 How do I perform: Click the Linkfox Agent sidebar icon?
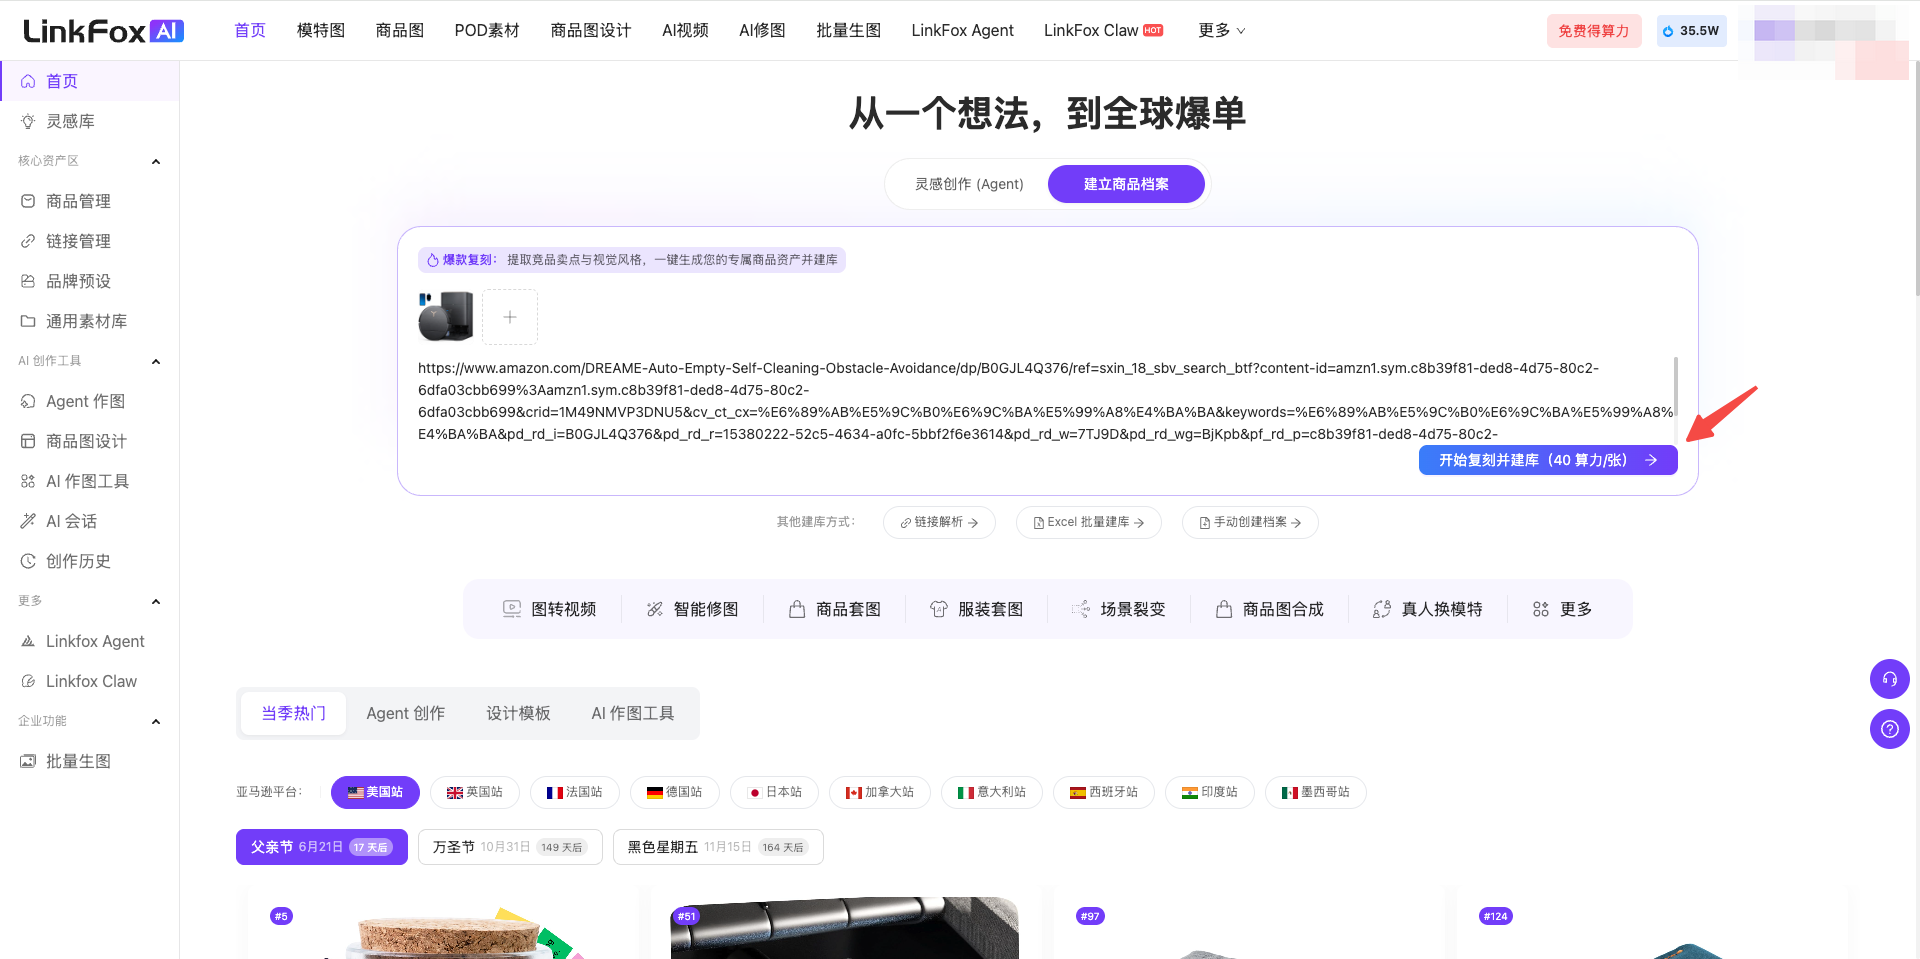pyautogui.click(x=28, y=641)
